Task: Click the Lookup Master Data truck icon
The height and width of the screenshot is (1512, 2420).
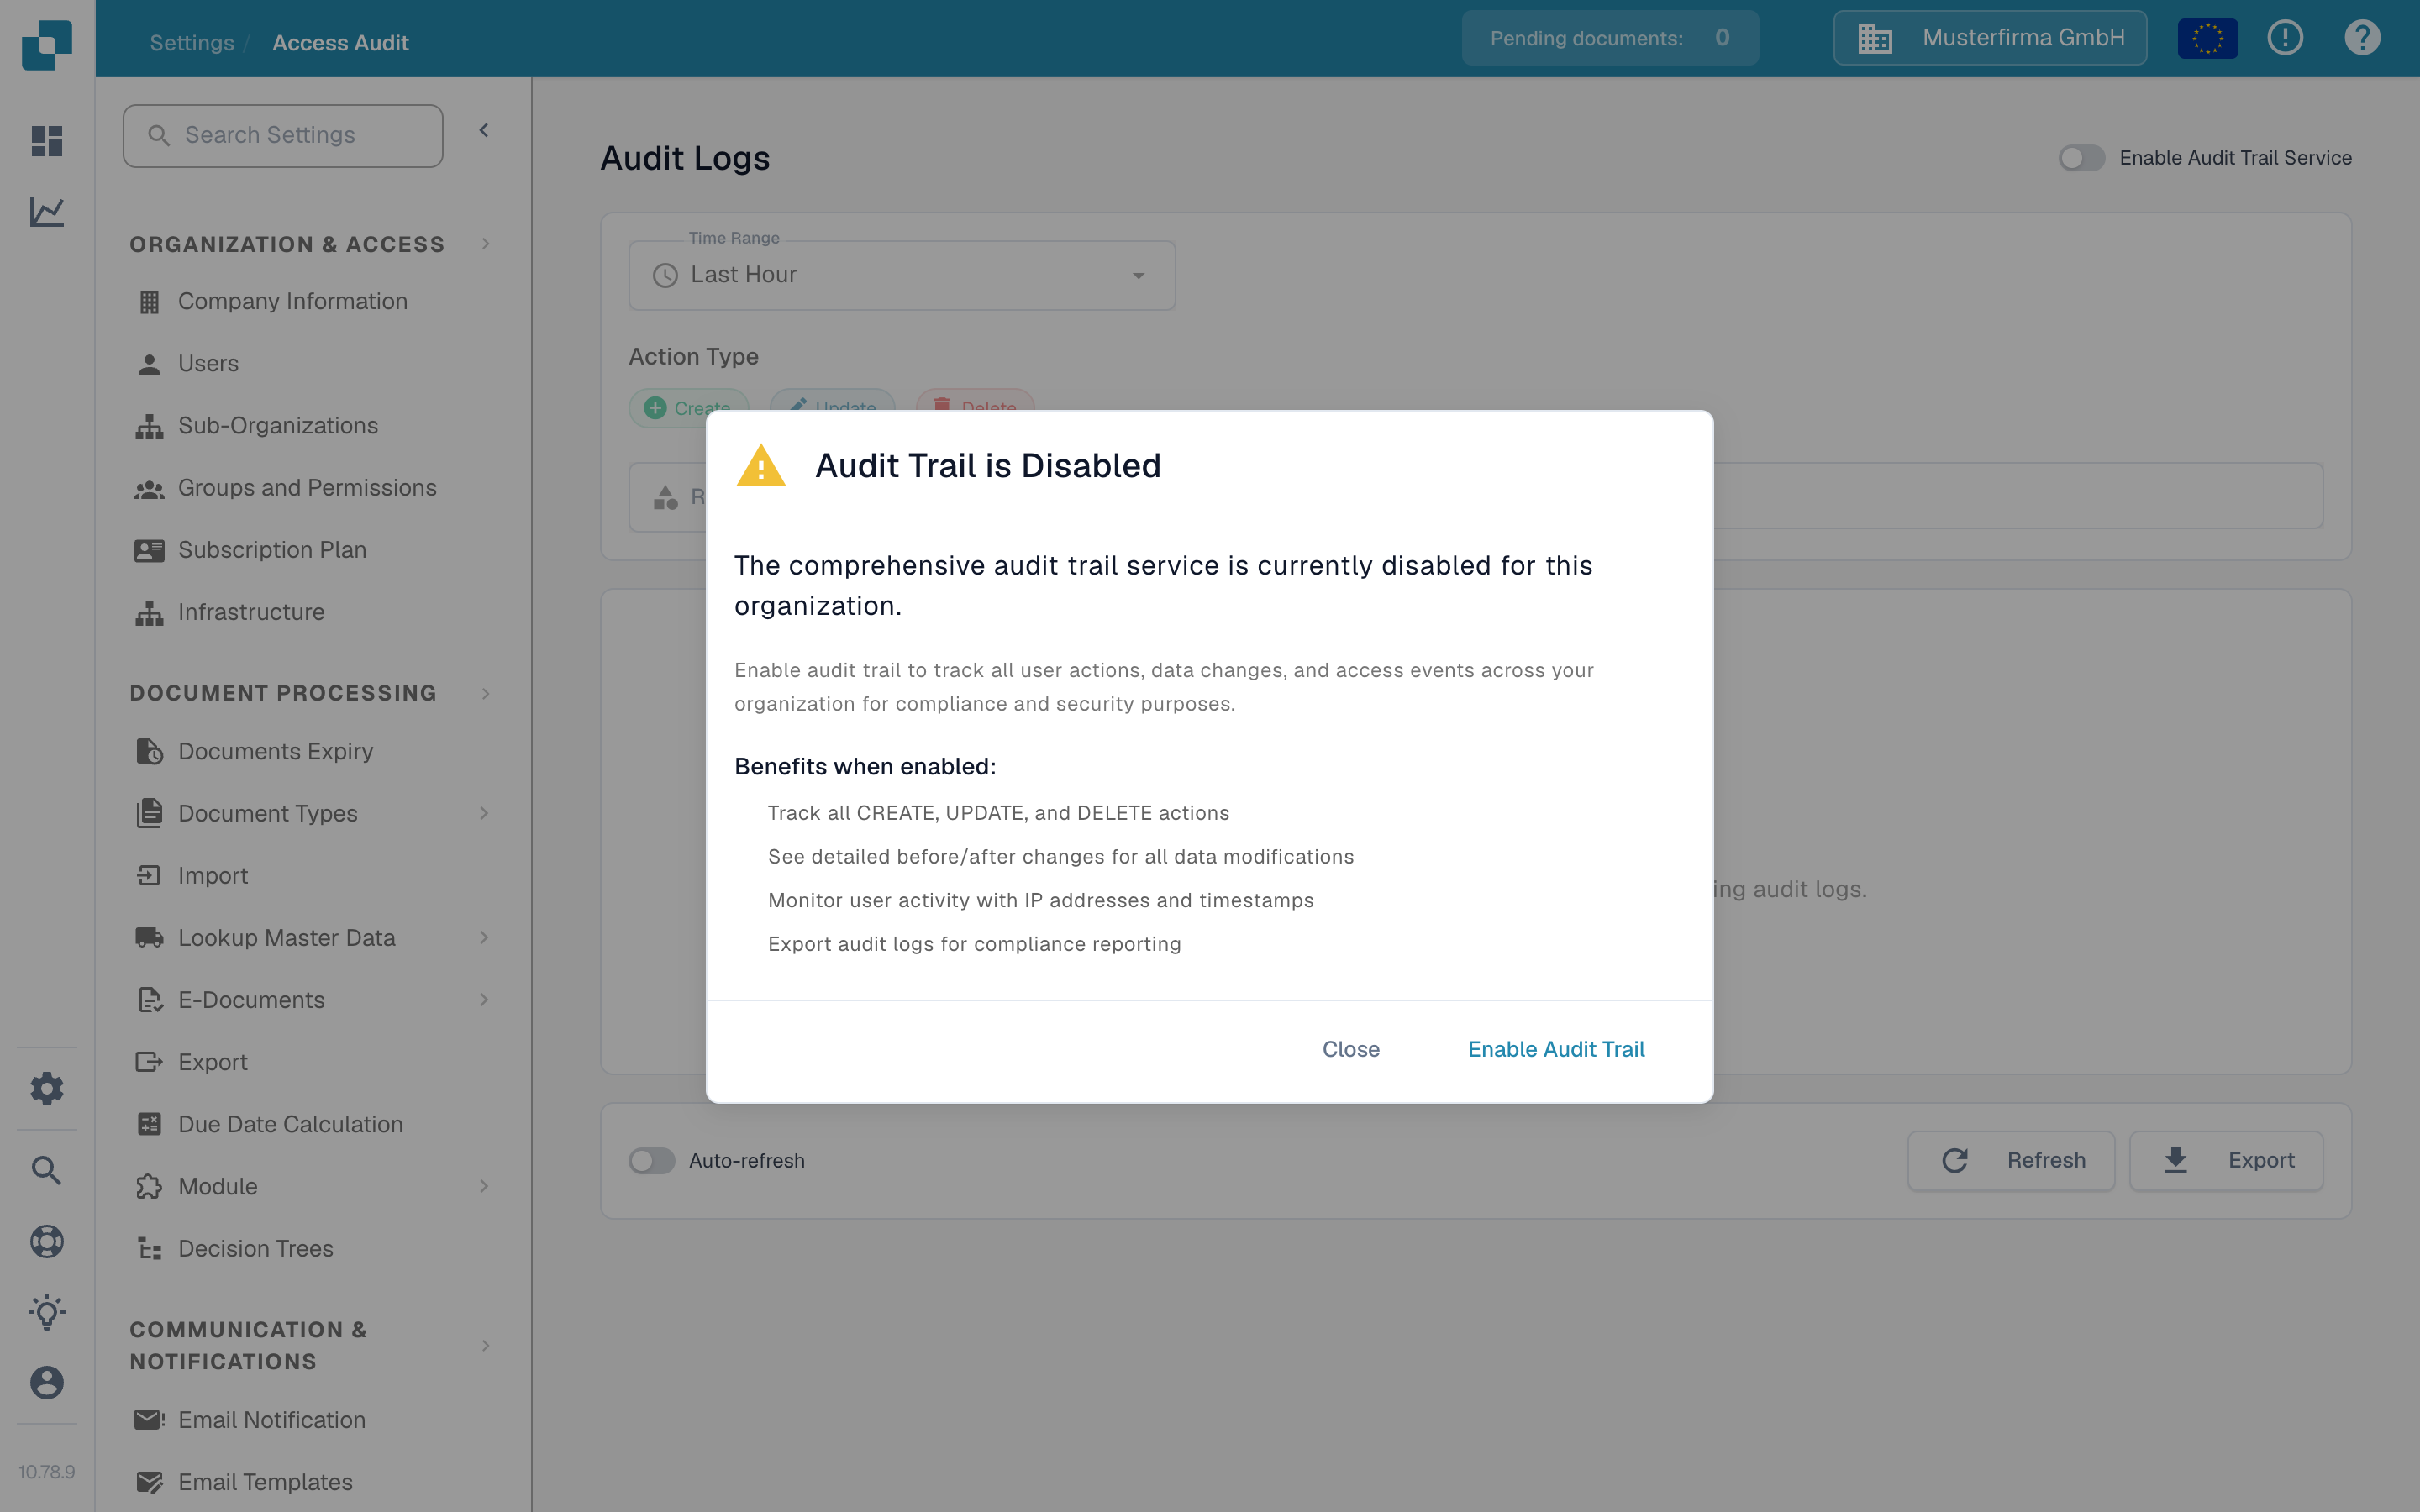Action: click(x=149, y=938)
